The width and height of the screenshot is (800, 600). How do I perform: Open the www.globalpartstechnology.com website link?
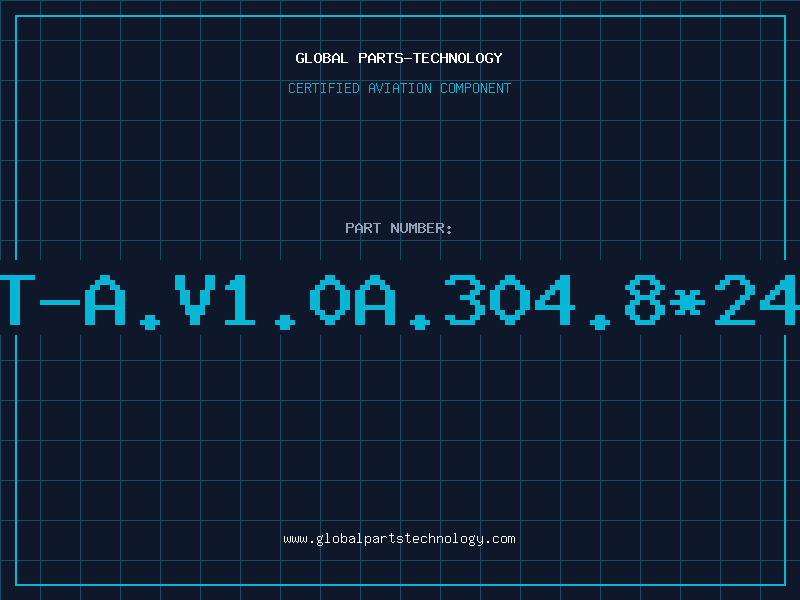(399, 539)
